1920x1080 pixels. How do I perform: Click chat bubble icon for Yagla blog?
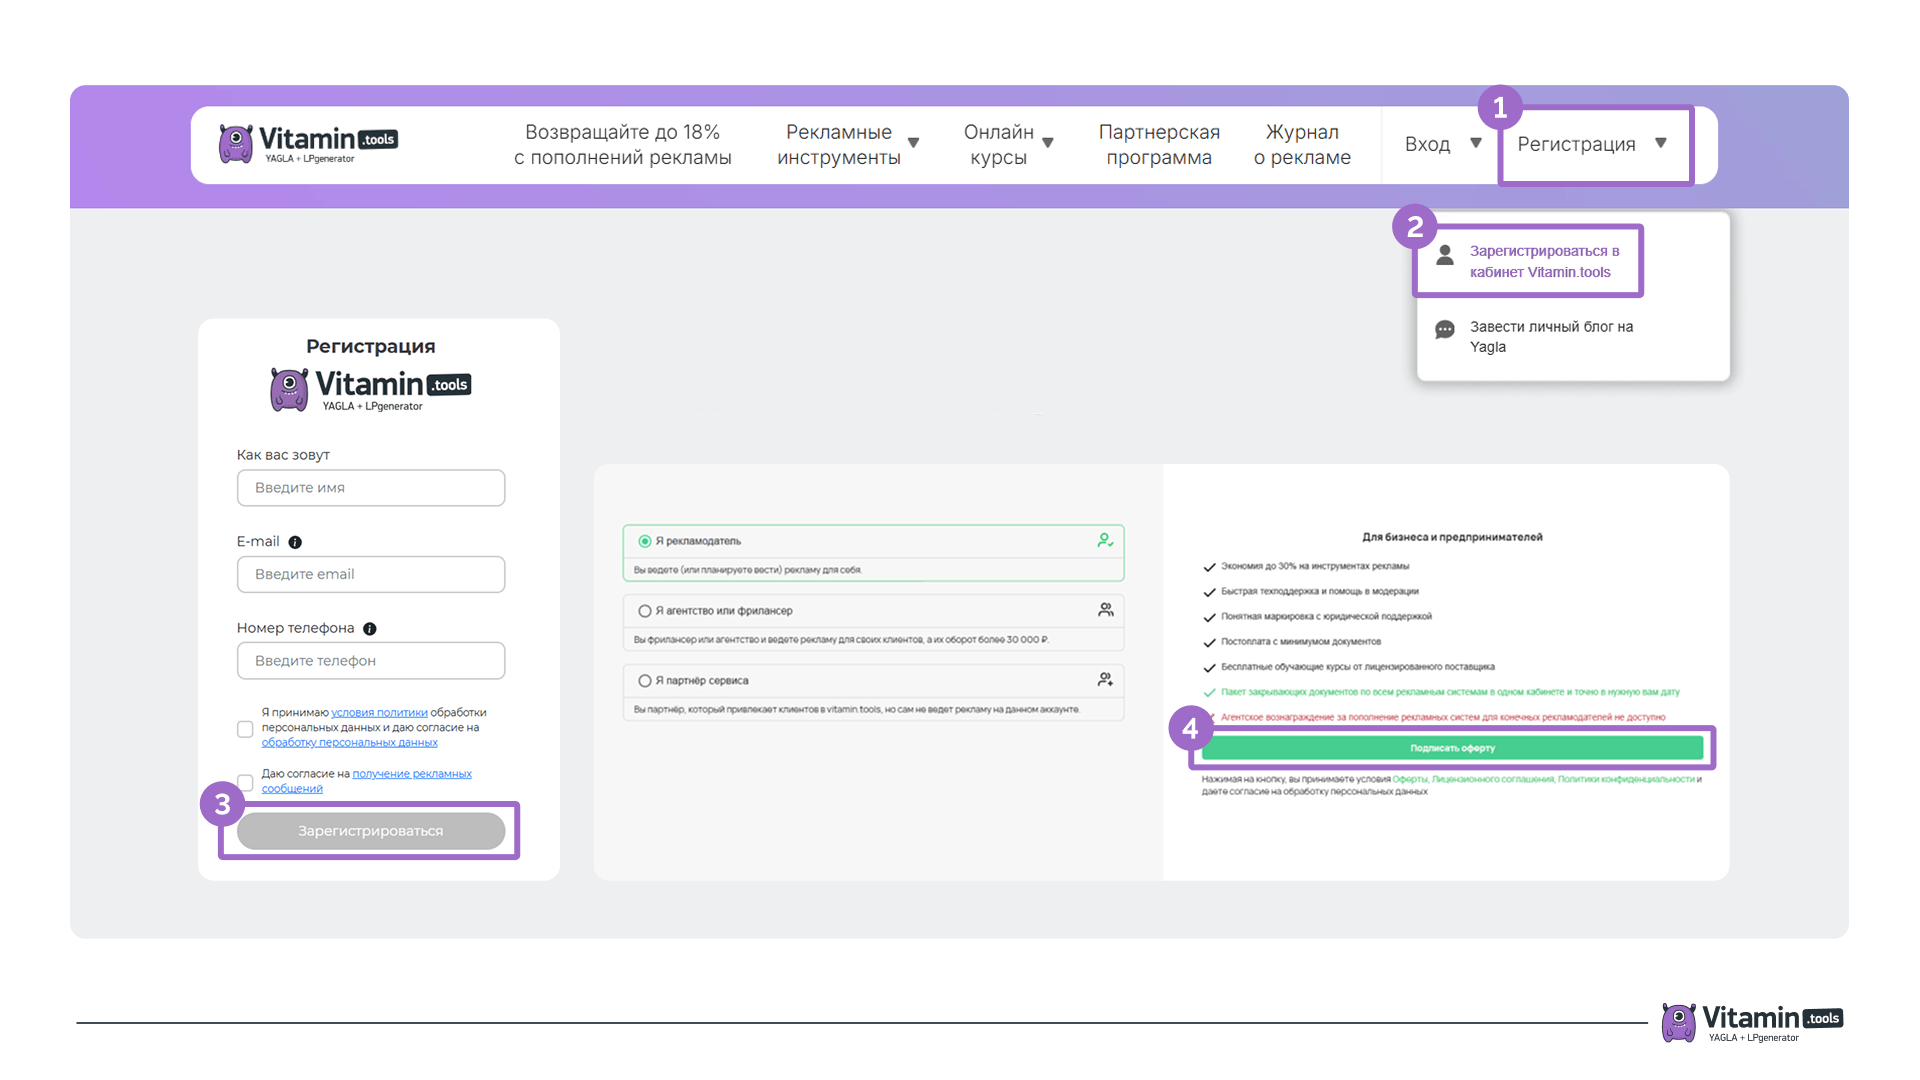tap(1445, 330)
